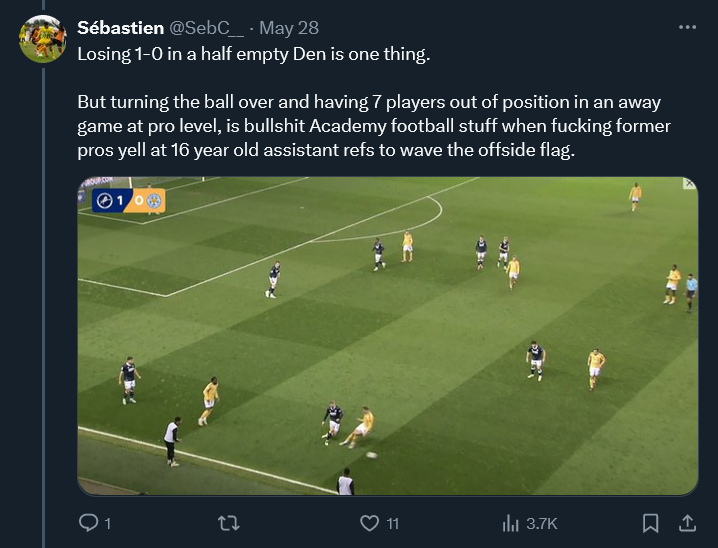Screen dimensions: 718x548
Task: Click the reply speech bubble icon
Action: click(x=88, y=523)
